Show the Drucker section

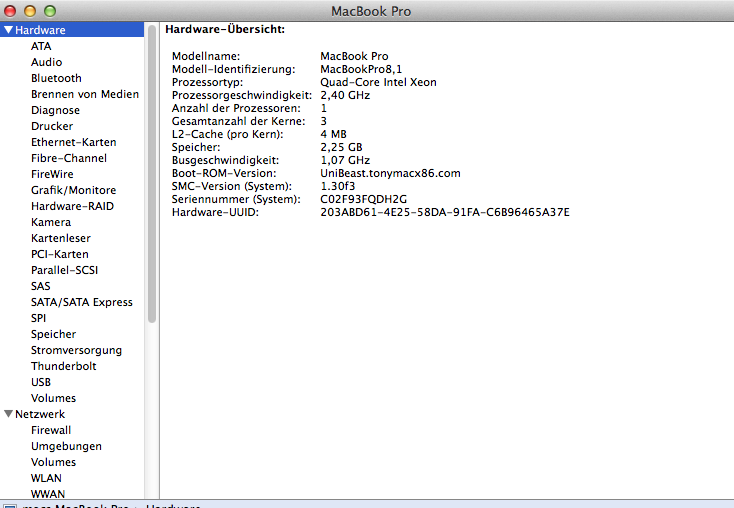(52, 126)
